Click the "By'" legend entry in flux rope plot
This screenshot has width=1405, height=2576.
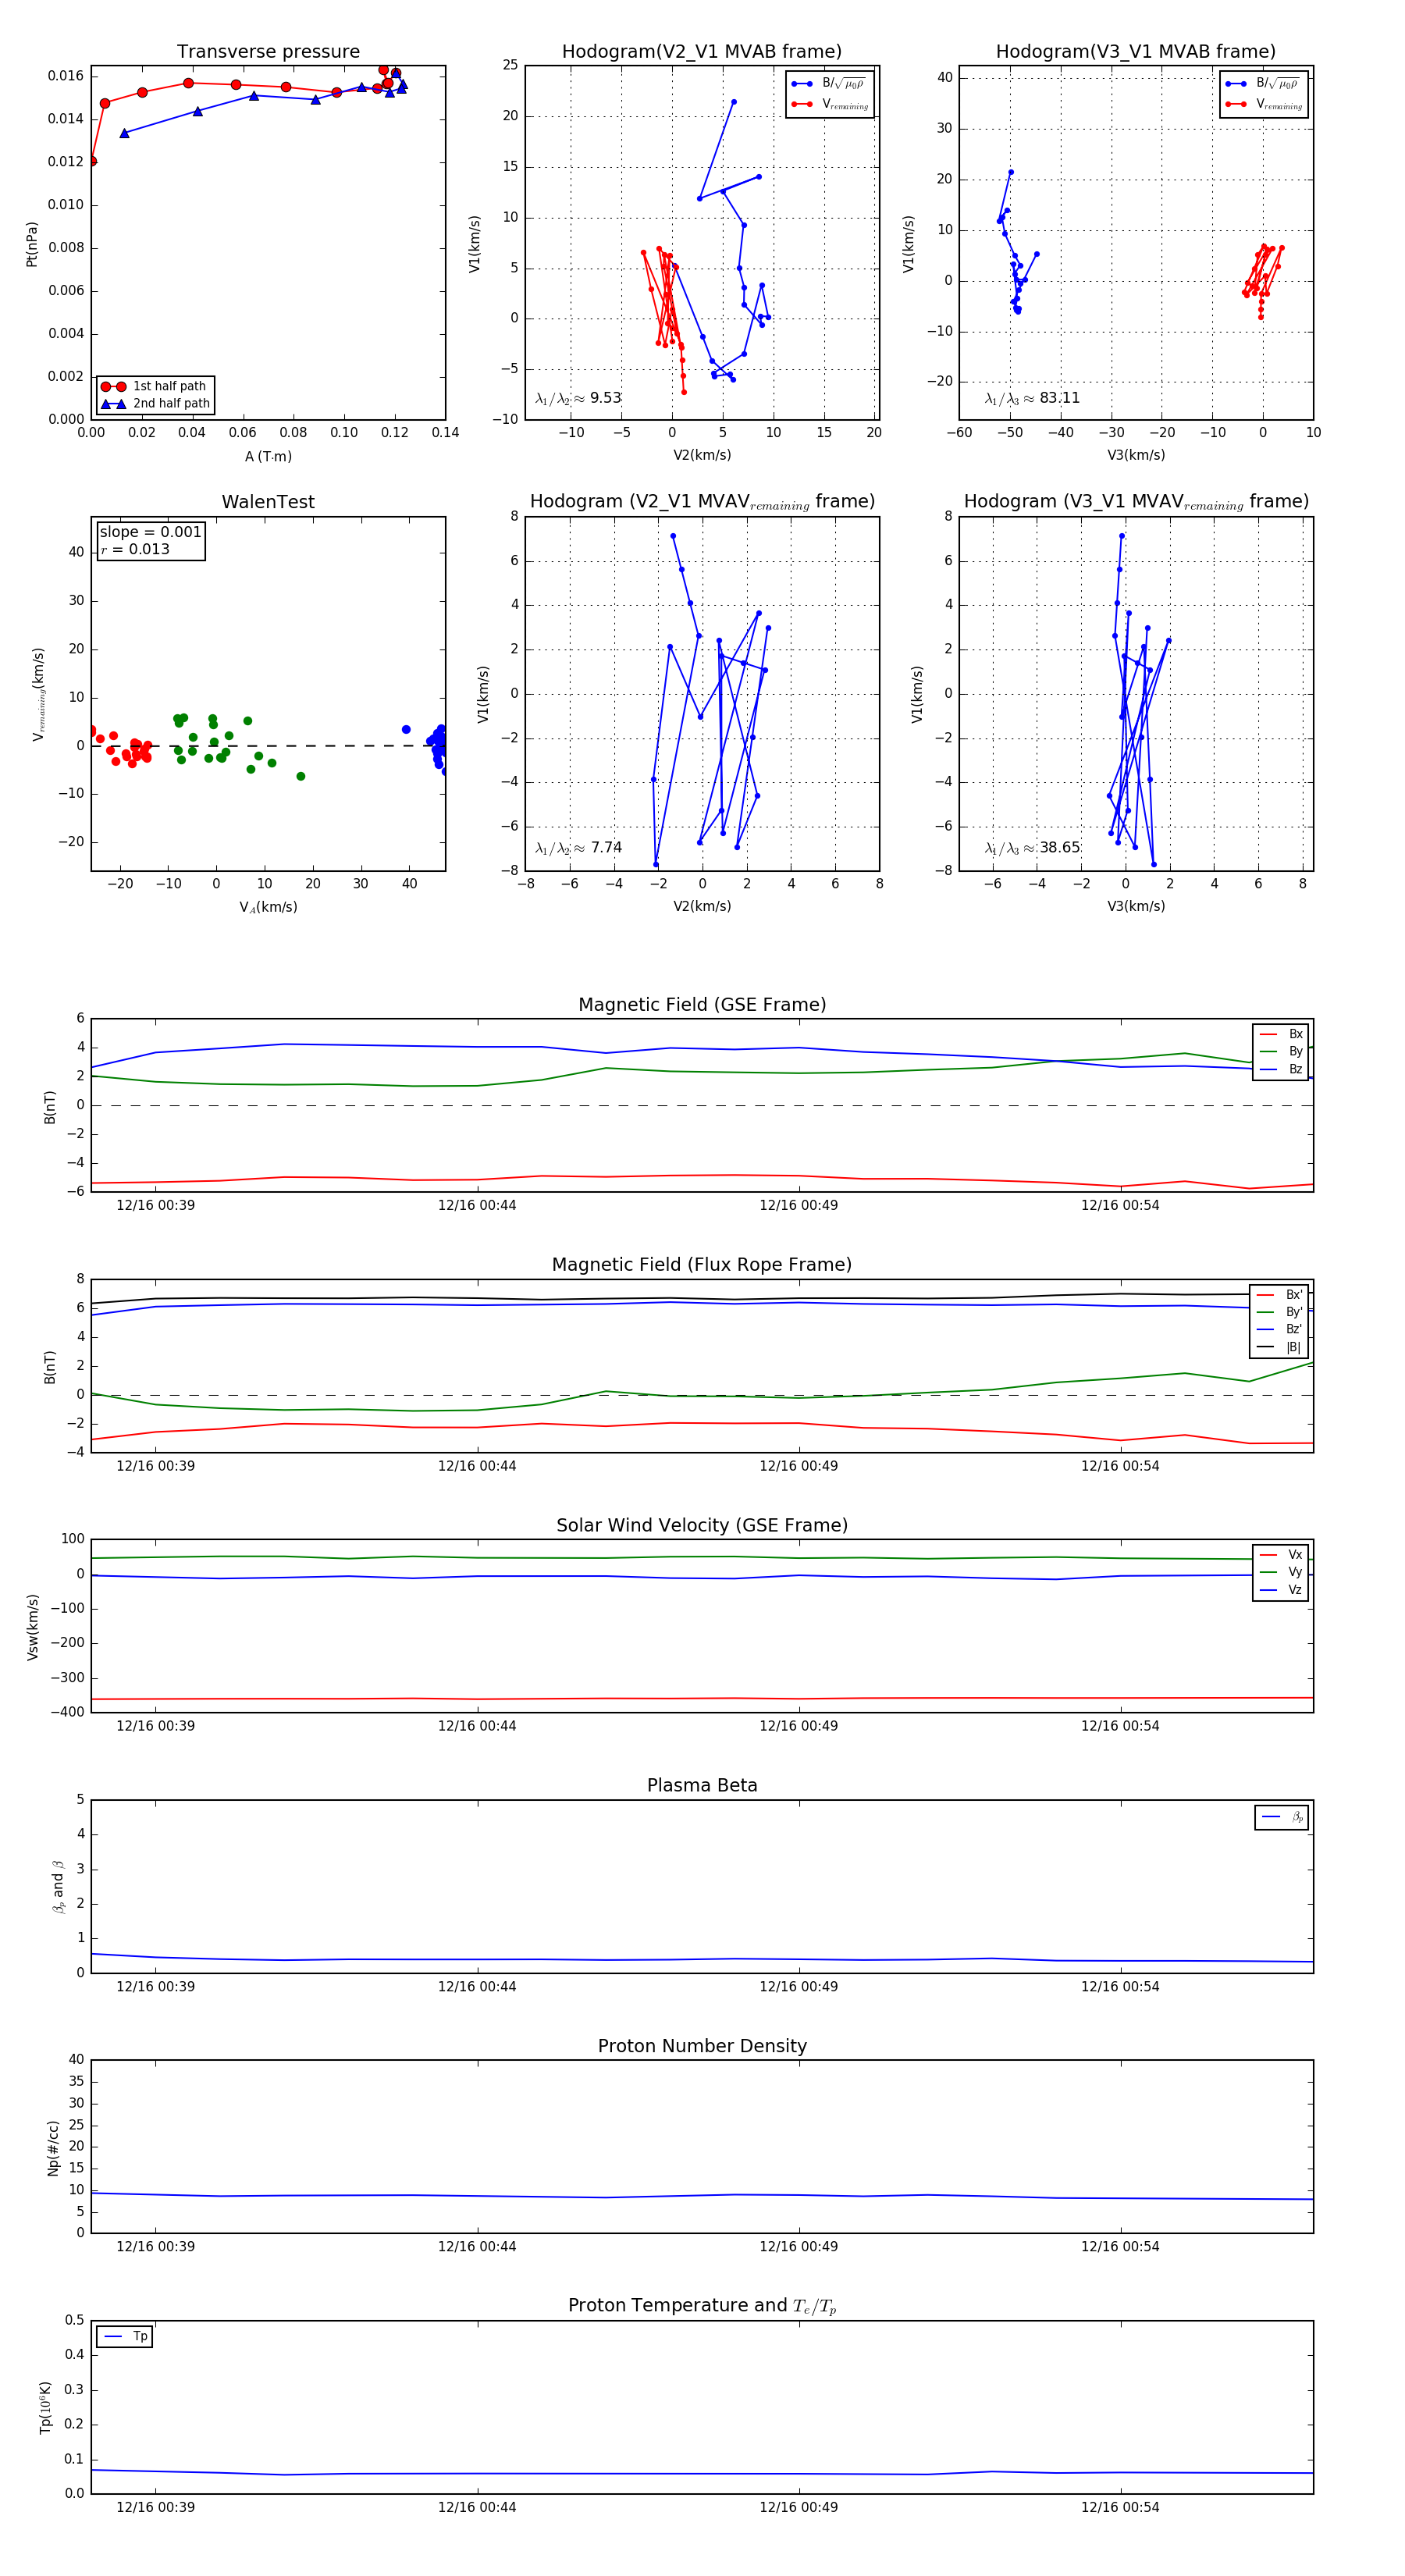1280,1312
